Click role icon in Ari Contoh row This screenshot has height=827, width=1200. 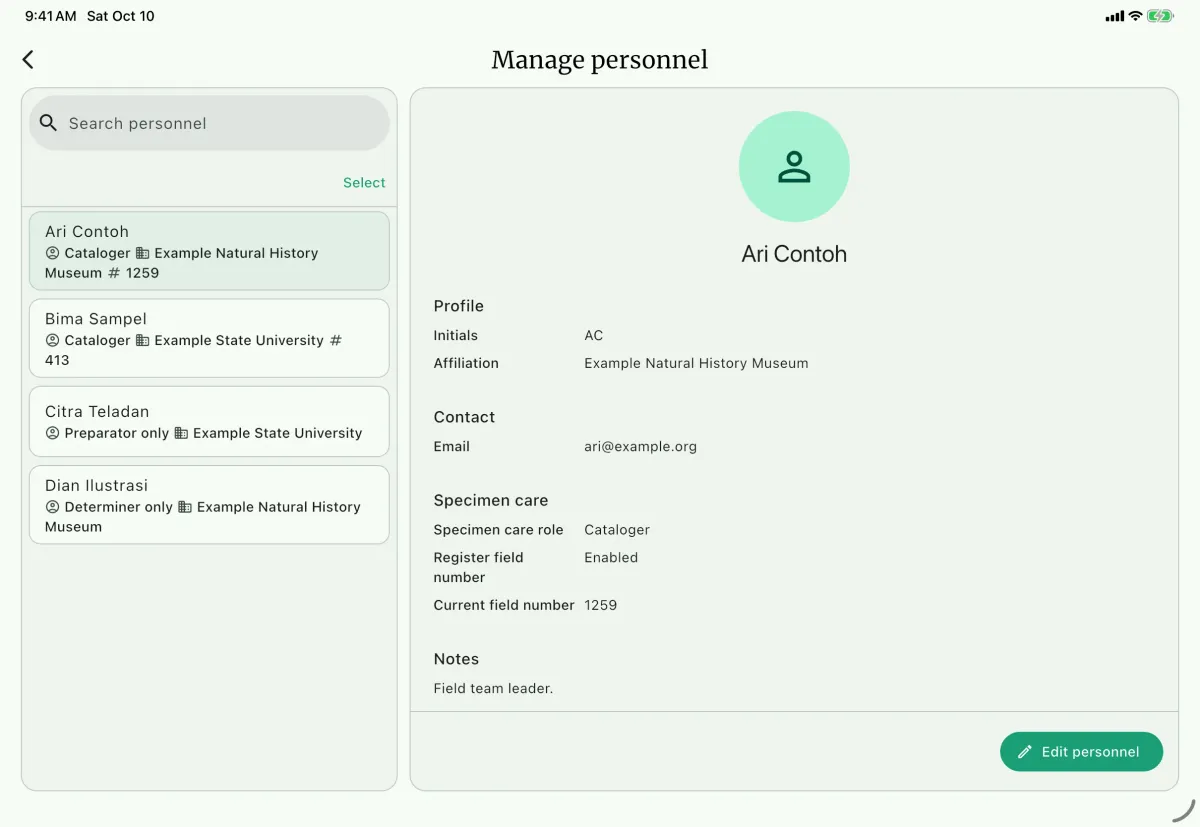(52, 253)
